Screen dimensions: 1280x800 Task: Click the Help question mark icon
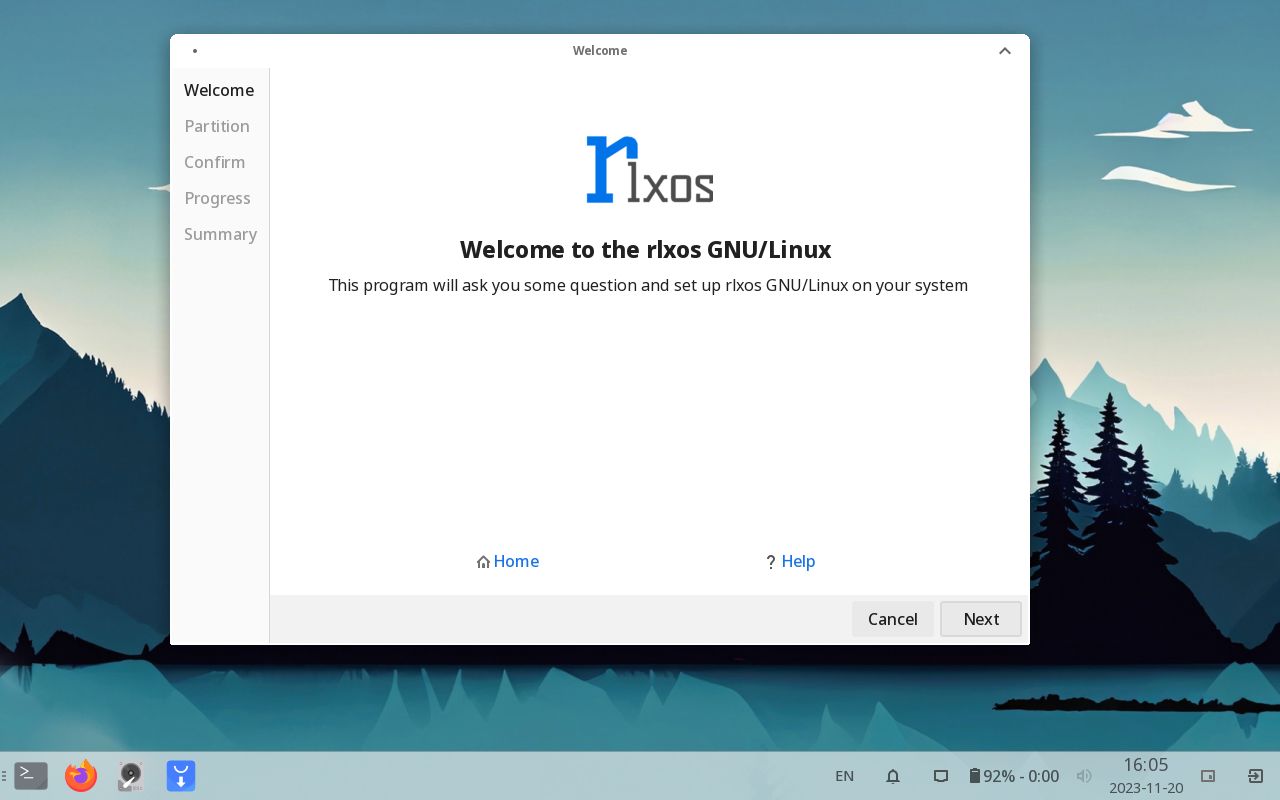(x=770, y=562)
